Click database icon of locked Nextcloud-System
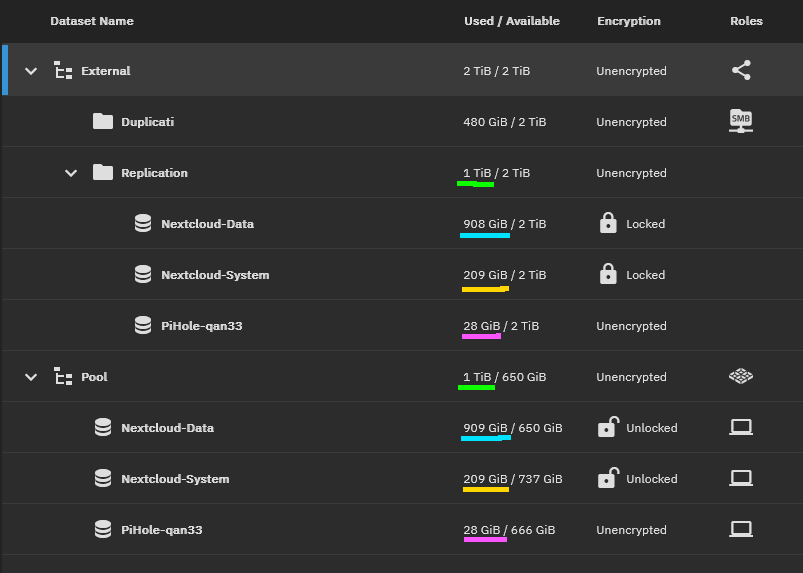Viewport: 803px width, 573px height. point(143,274)
